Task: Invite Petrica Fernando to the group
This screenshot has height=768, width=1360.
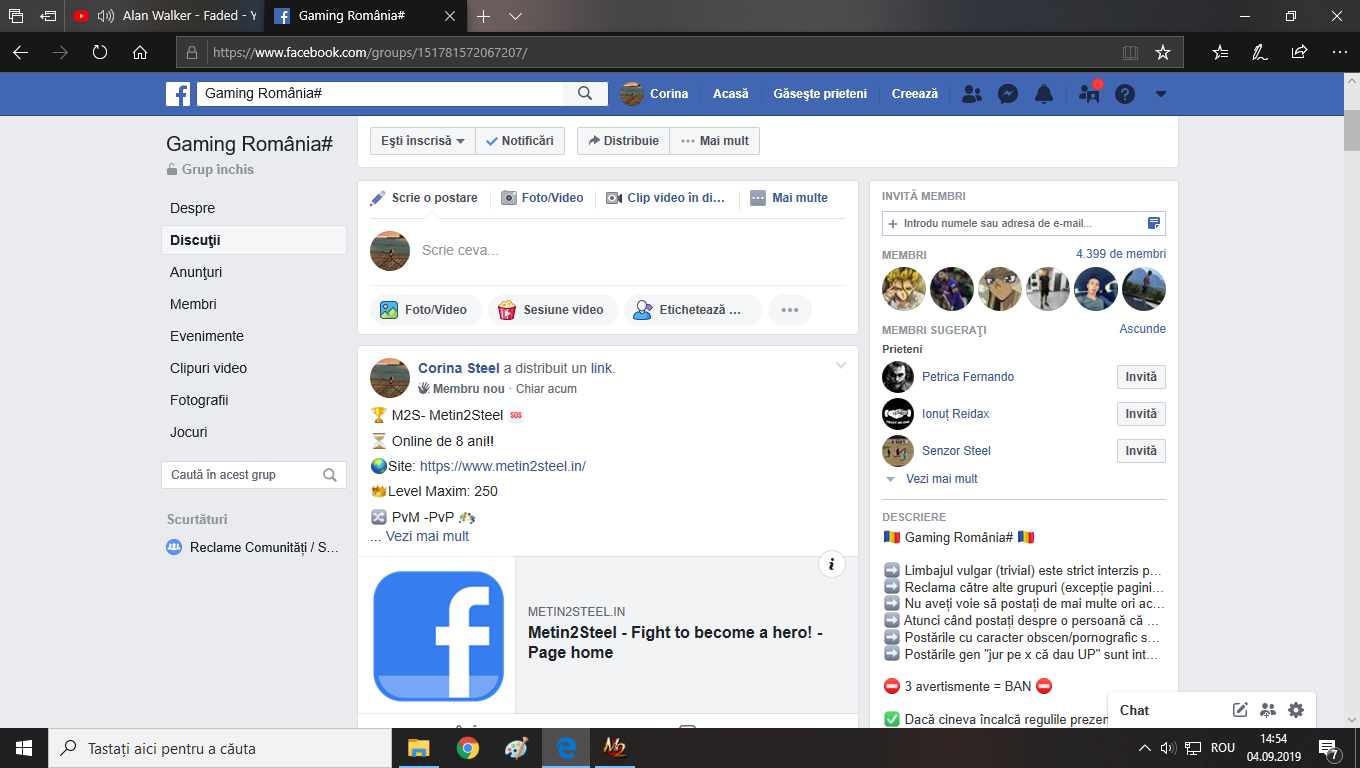Action: 1141,377
